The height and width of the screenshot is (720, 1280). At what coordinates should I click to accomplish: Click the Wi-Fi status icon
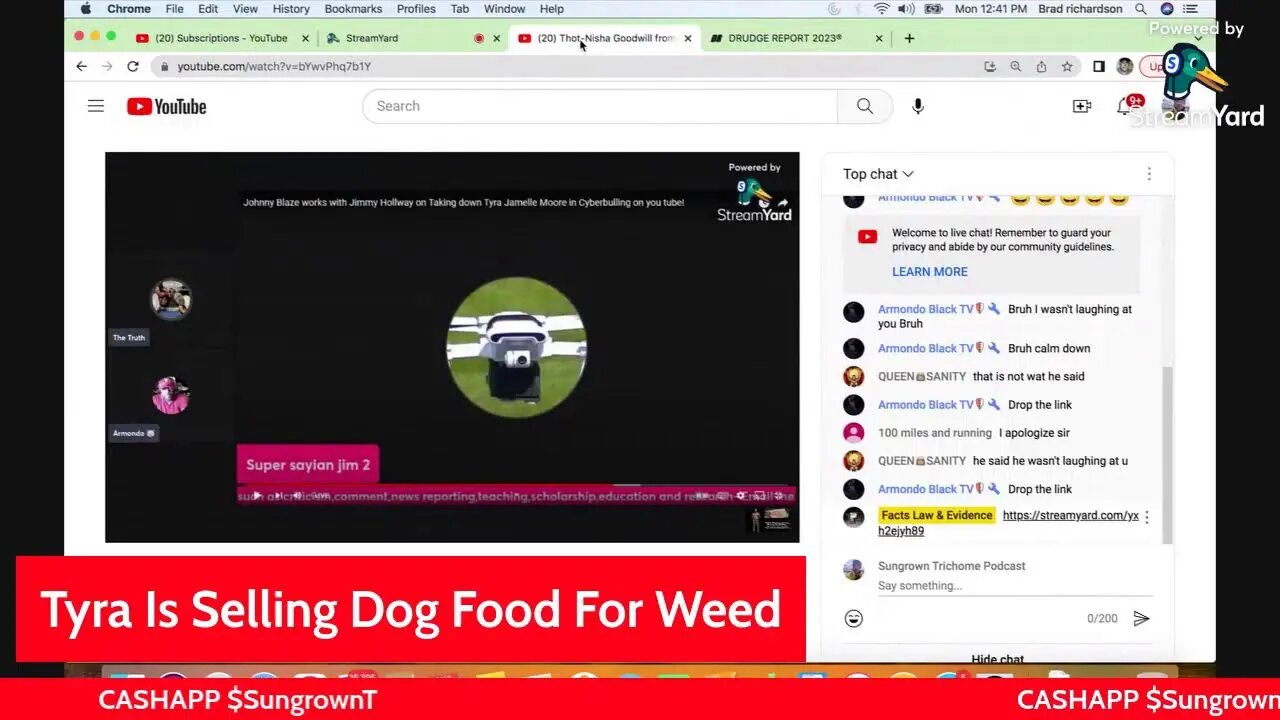(881, 9)
